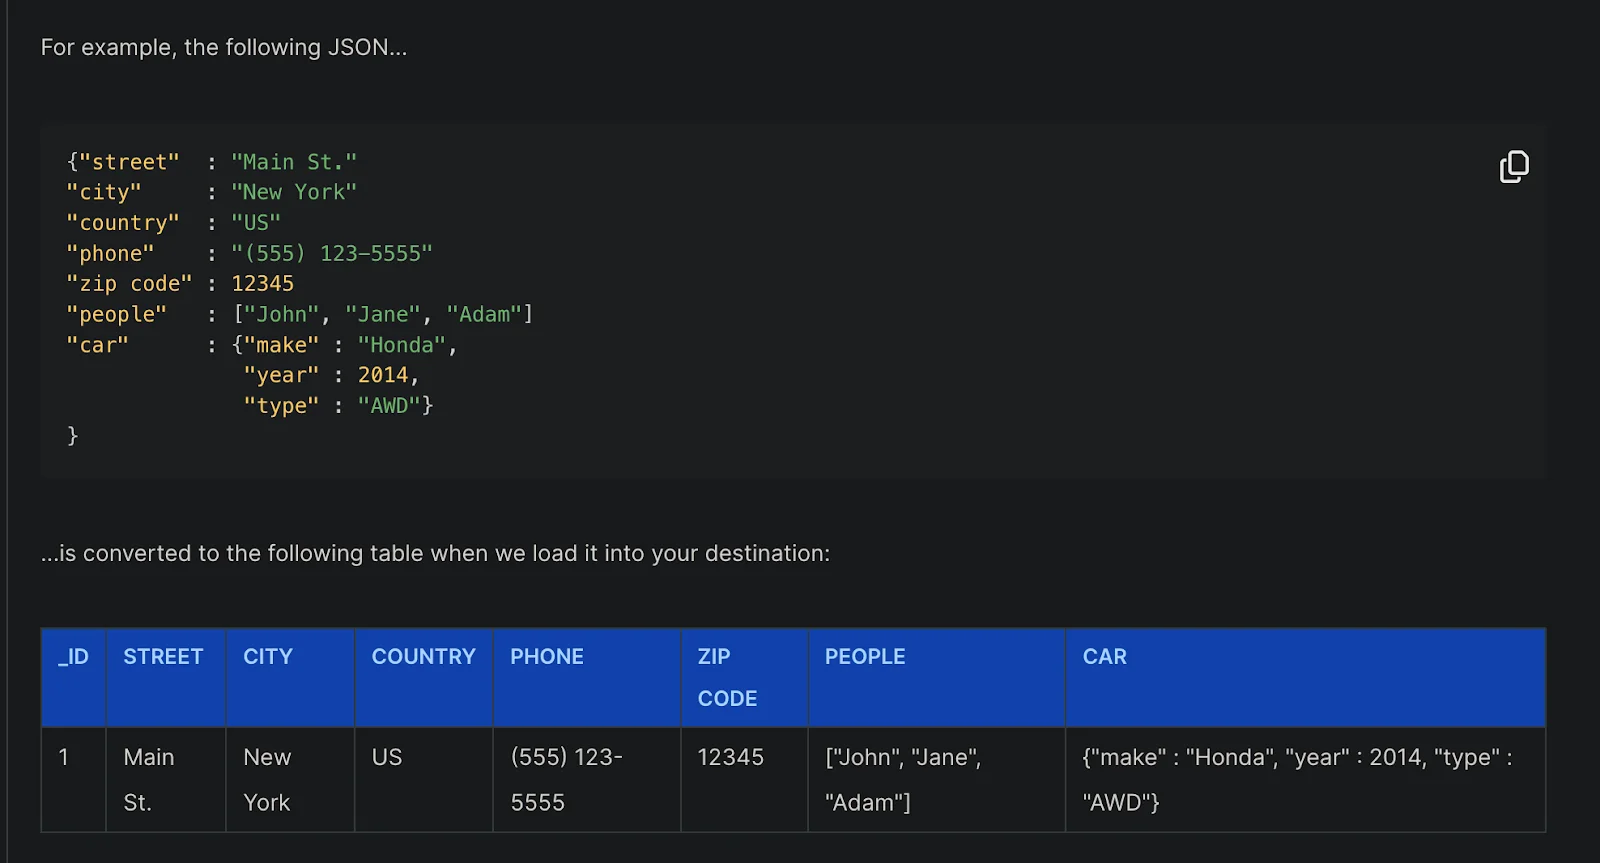Select the STREET column header
The height and width of the screenshot is (863, 1600).
(163, 657)
